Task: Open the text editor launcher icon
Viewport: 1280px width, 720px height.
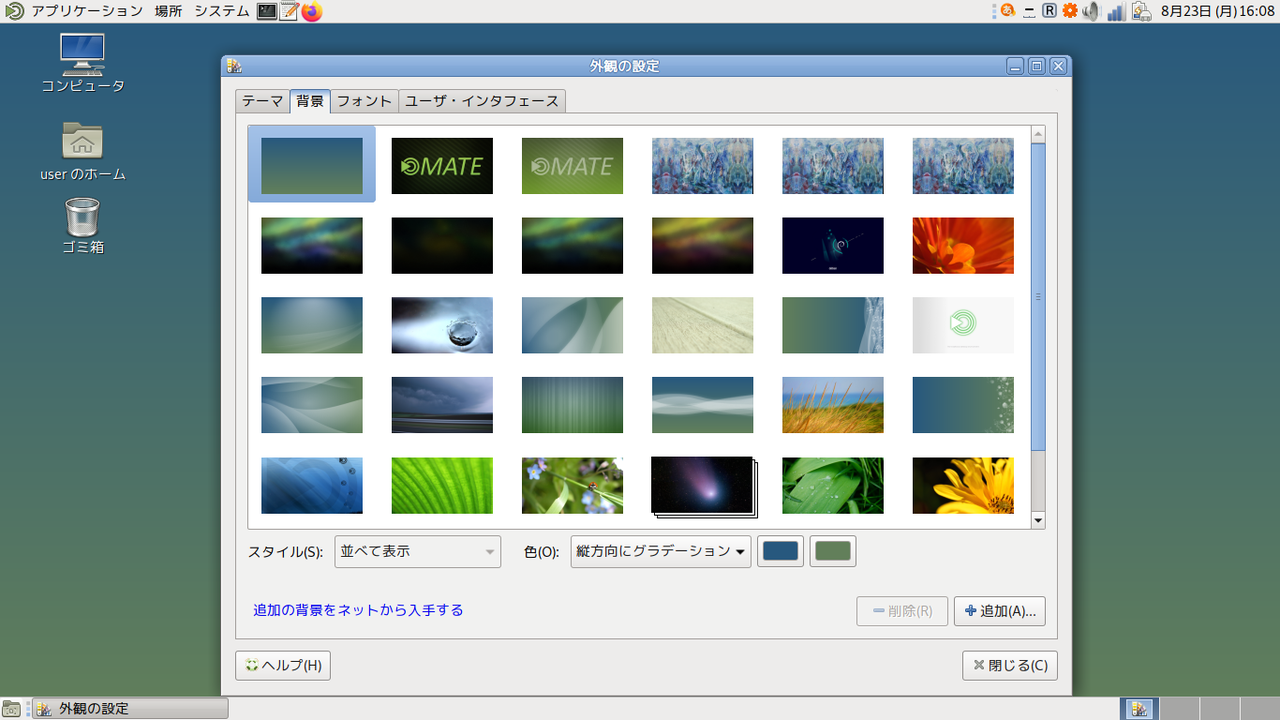Action: tap(289, 11)
